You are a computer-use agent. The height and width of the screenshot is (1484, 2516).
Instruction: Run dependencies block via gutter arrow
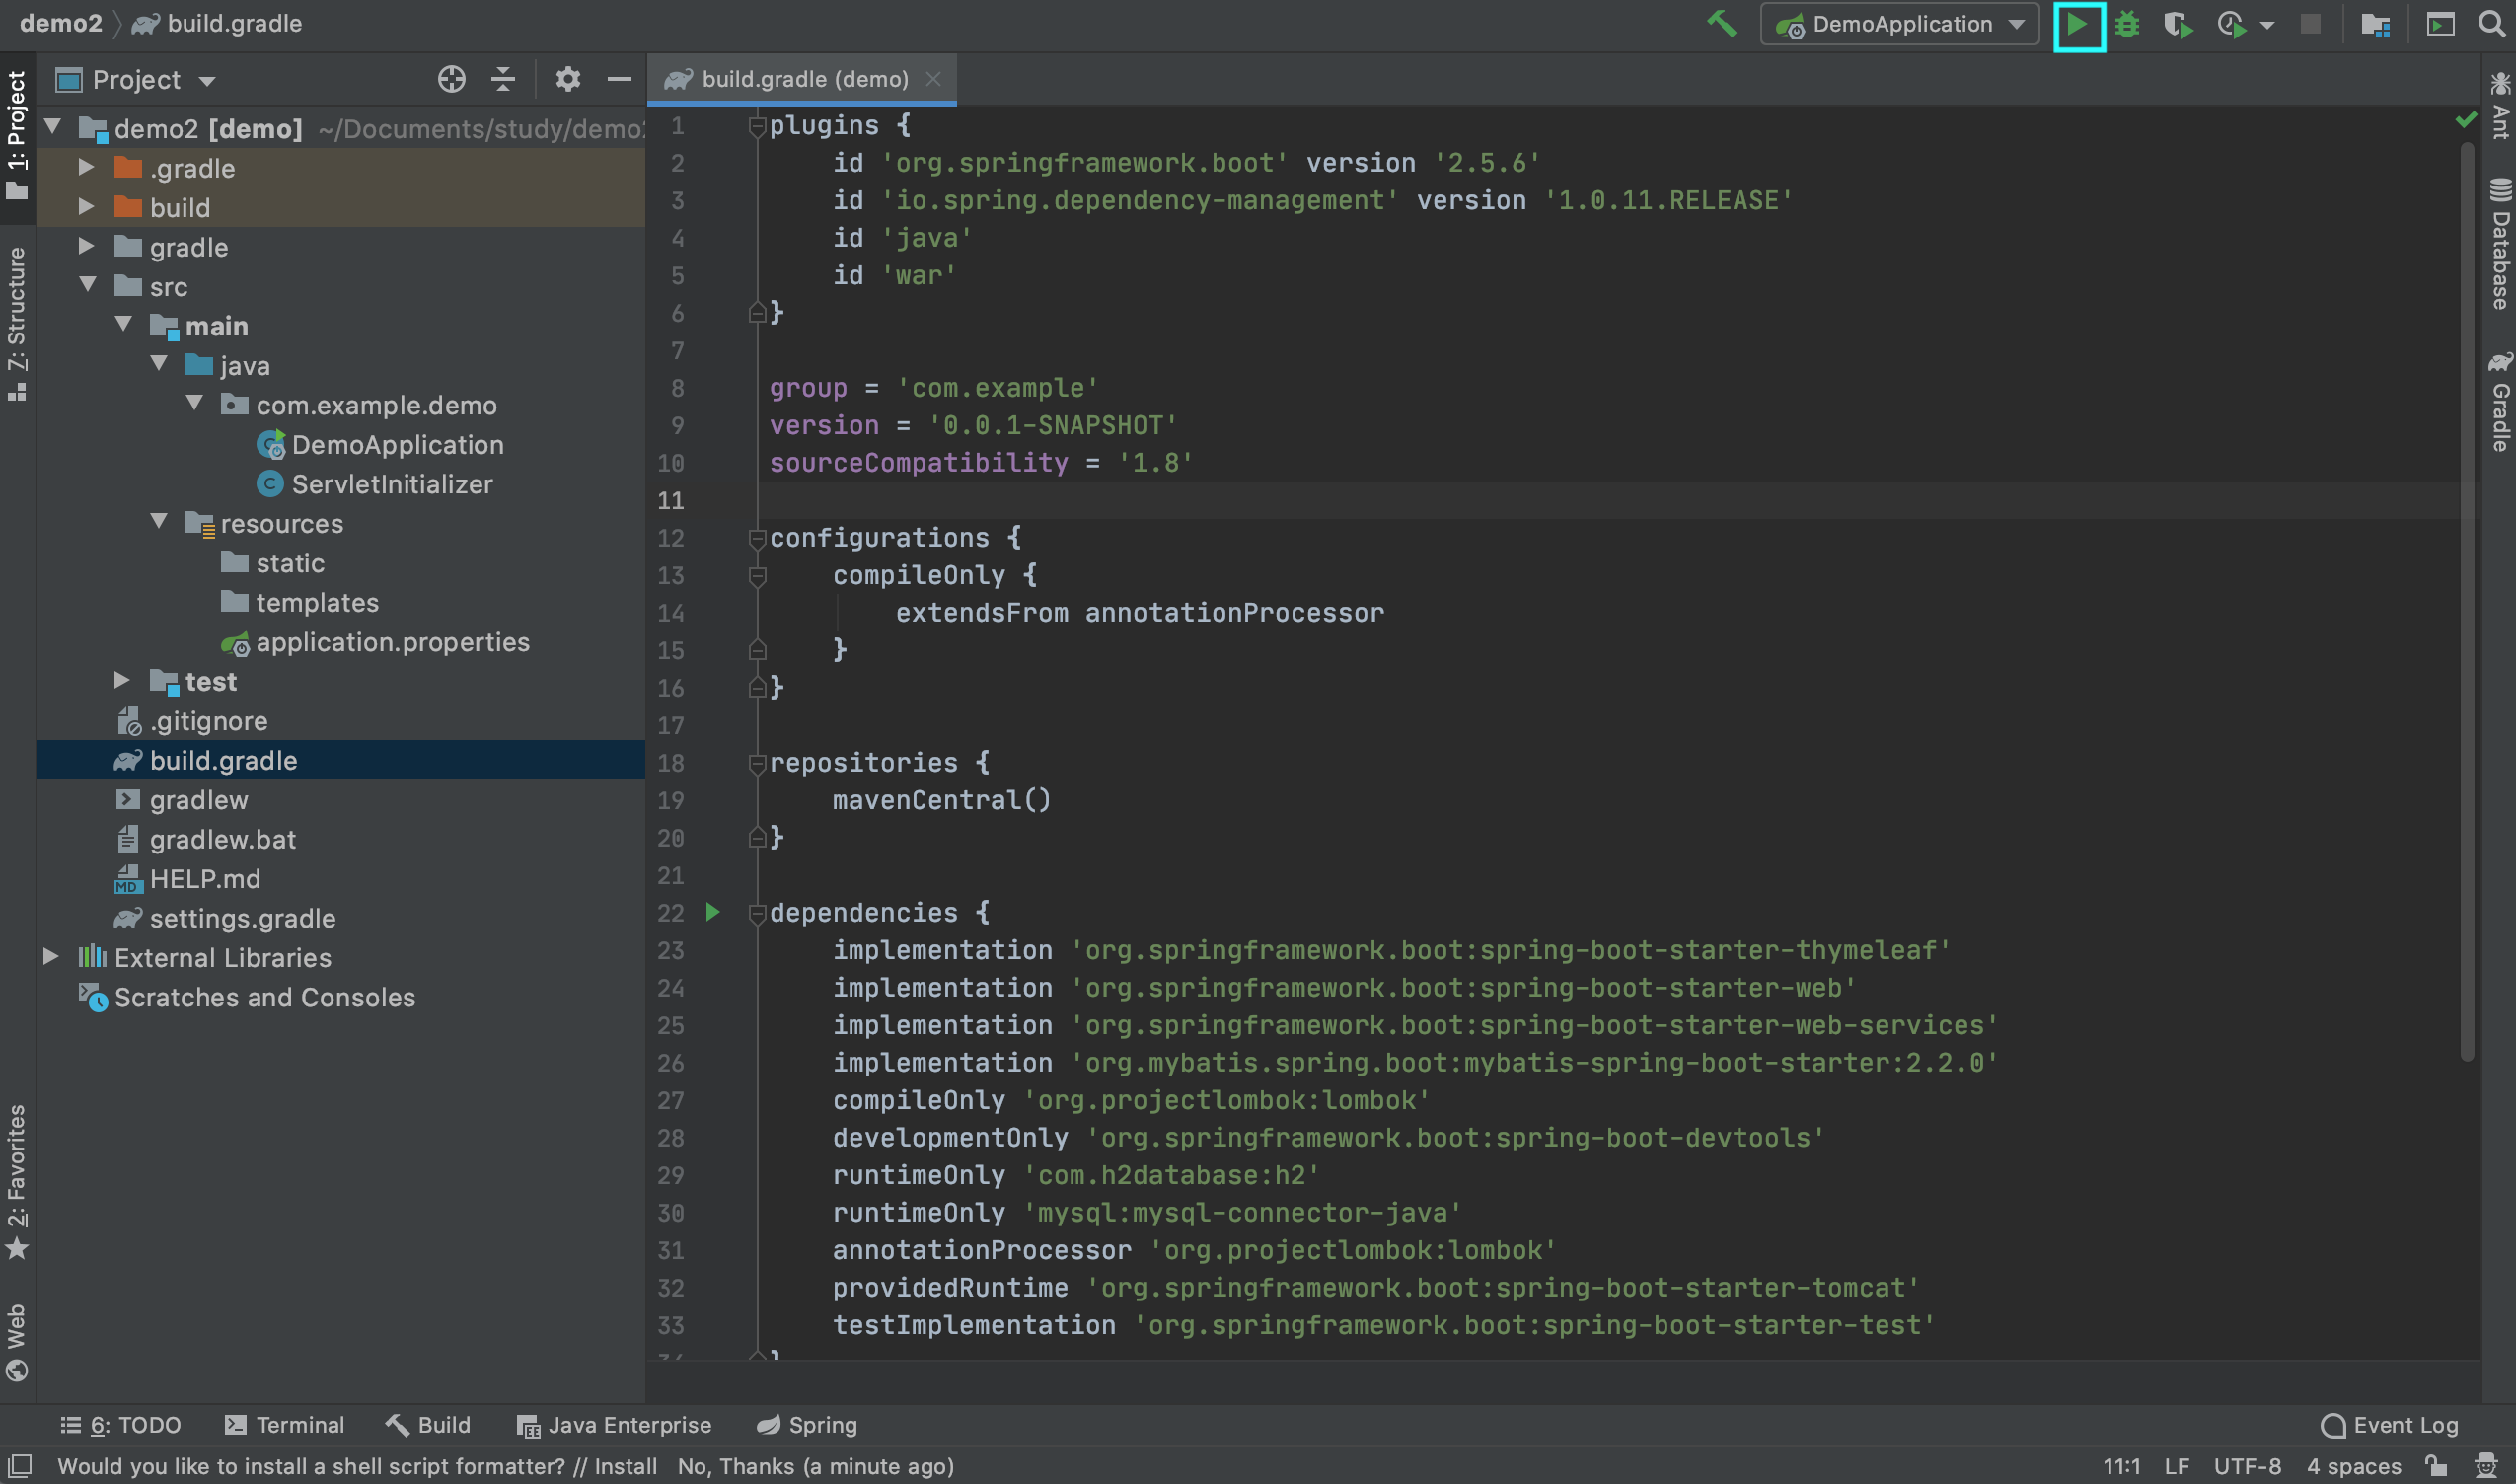tap(712, 912)
